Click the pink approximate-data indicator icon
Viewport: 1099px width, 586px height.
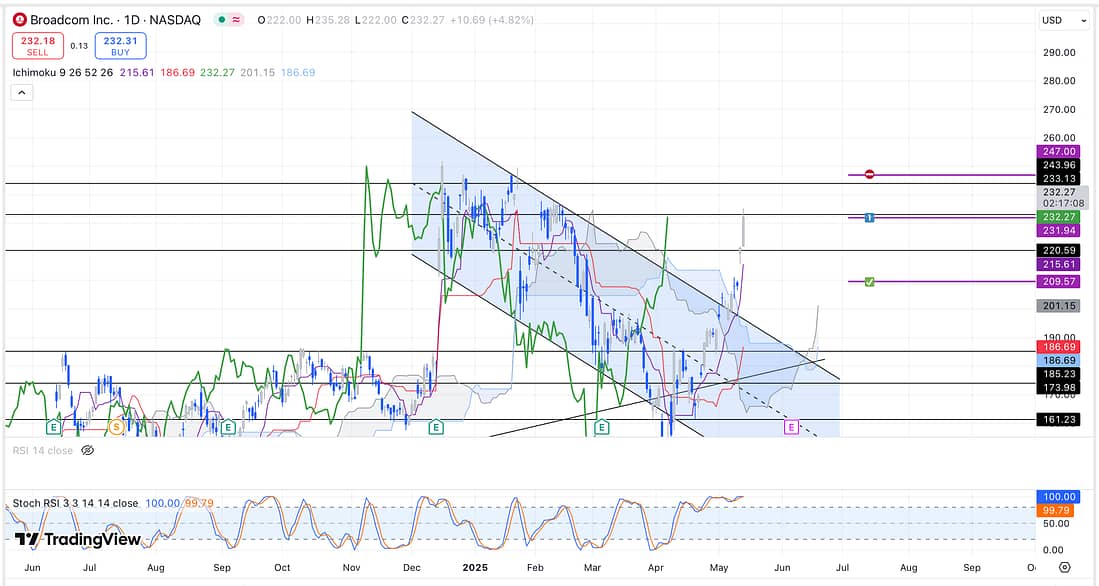[236, 20]
